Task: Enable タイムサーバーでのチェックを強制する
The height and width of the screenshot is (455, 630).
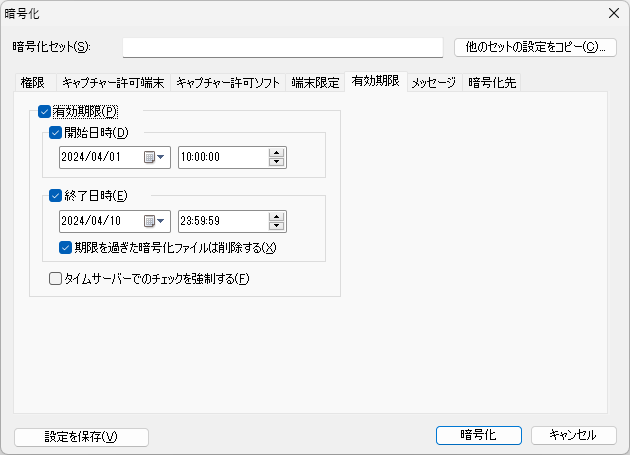Action: click(x=56, y=279)
